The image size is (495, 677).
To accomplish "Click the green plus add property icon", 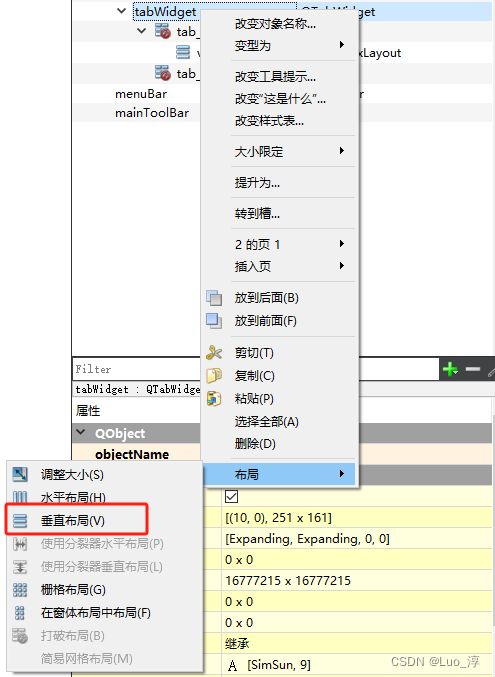I will [x=450, y=369].
